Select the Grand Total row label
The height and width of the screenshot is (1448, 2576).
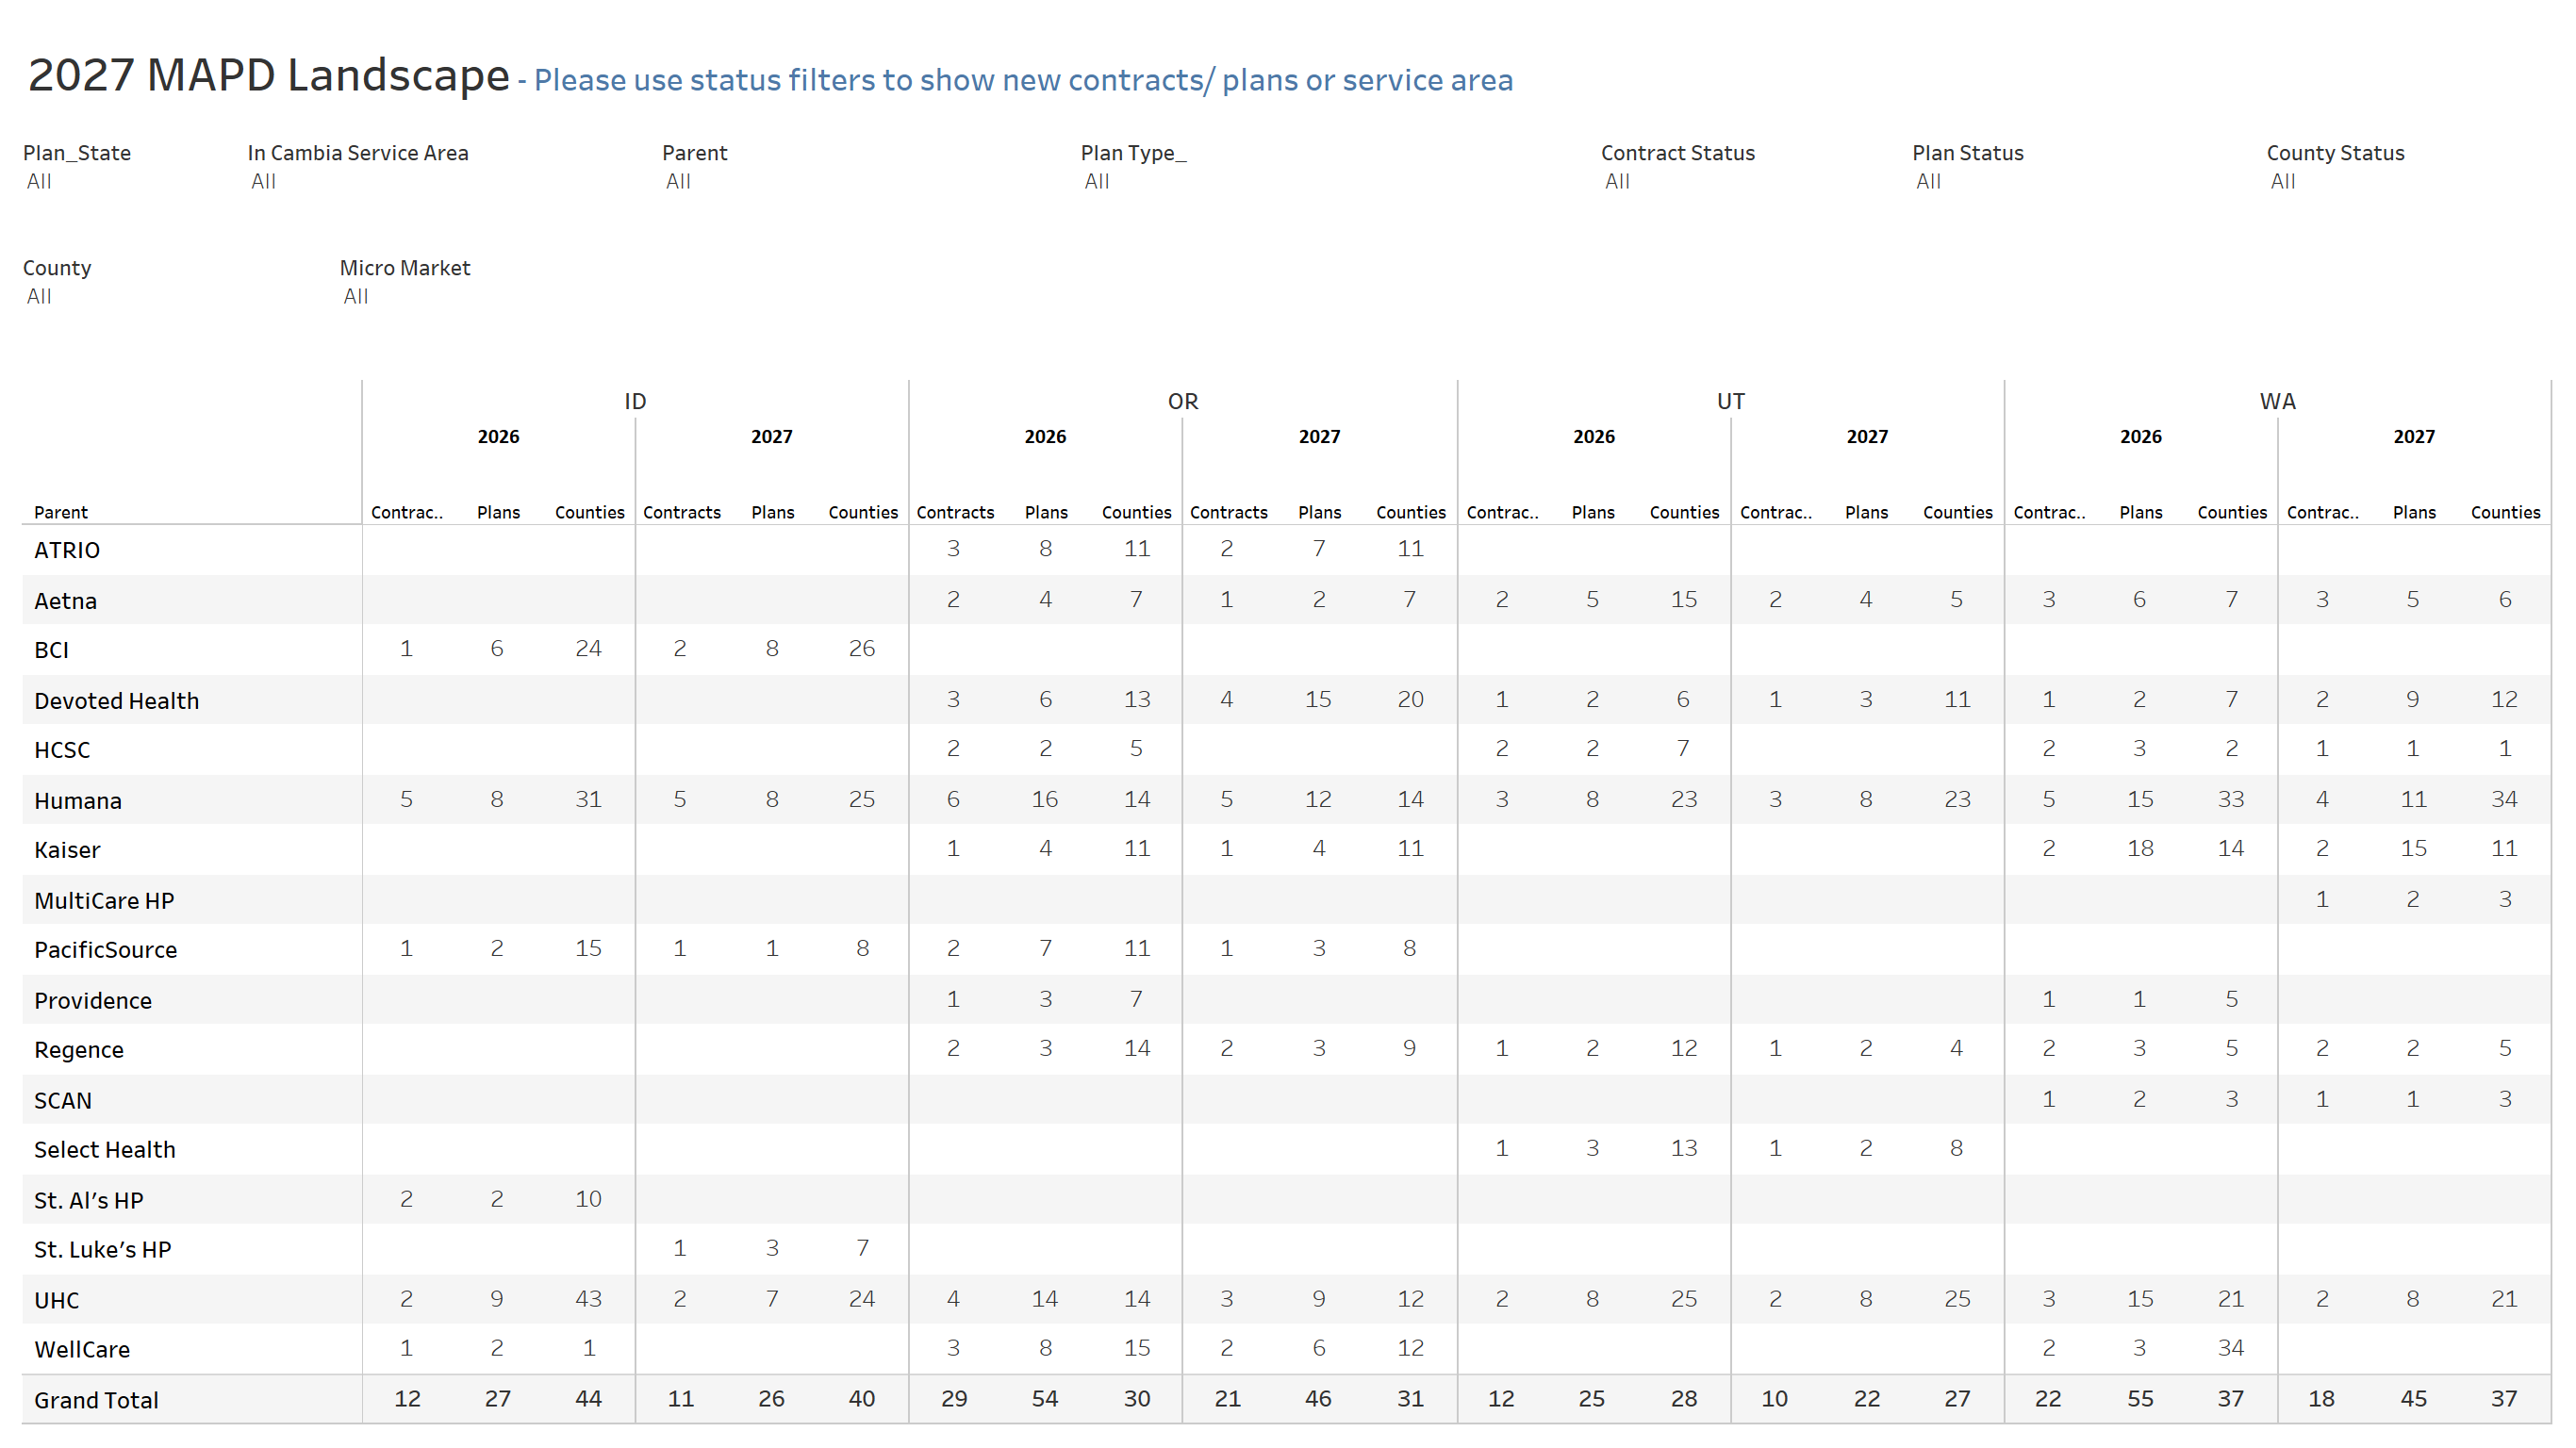click(96, 1399)
